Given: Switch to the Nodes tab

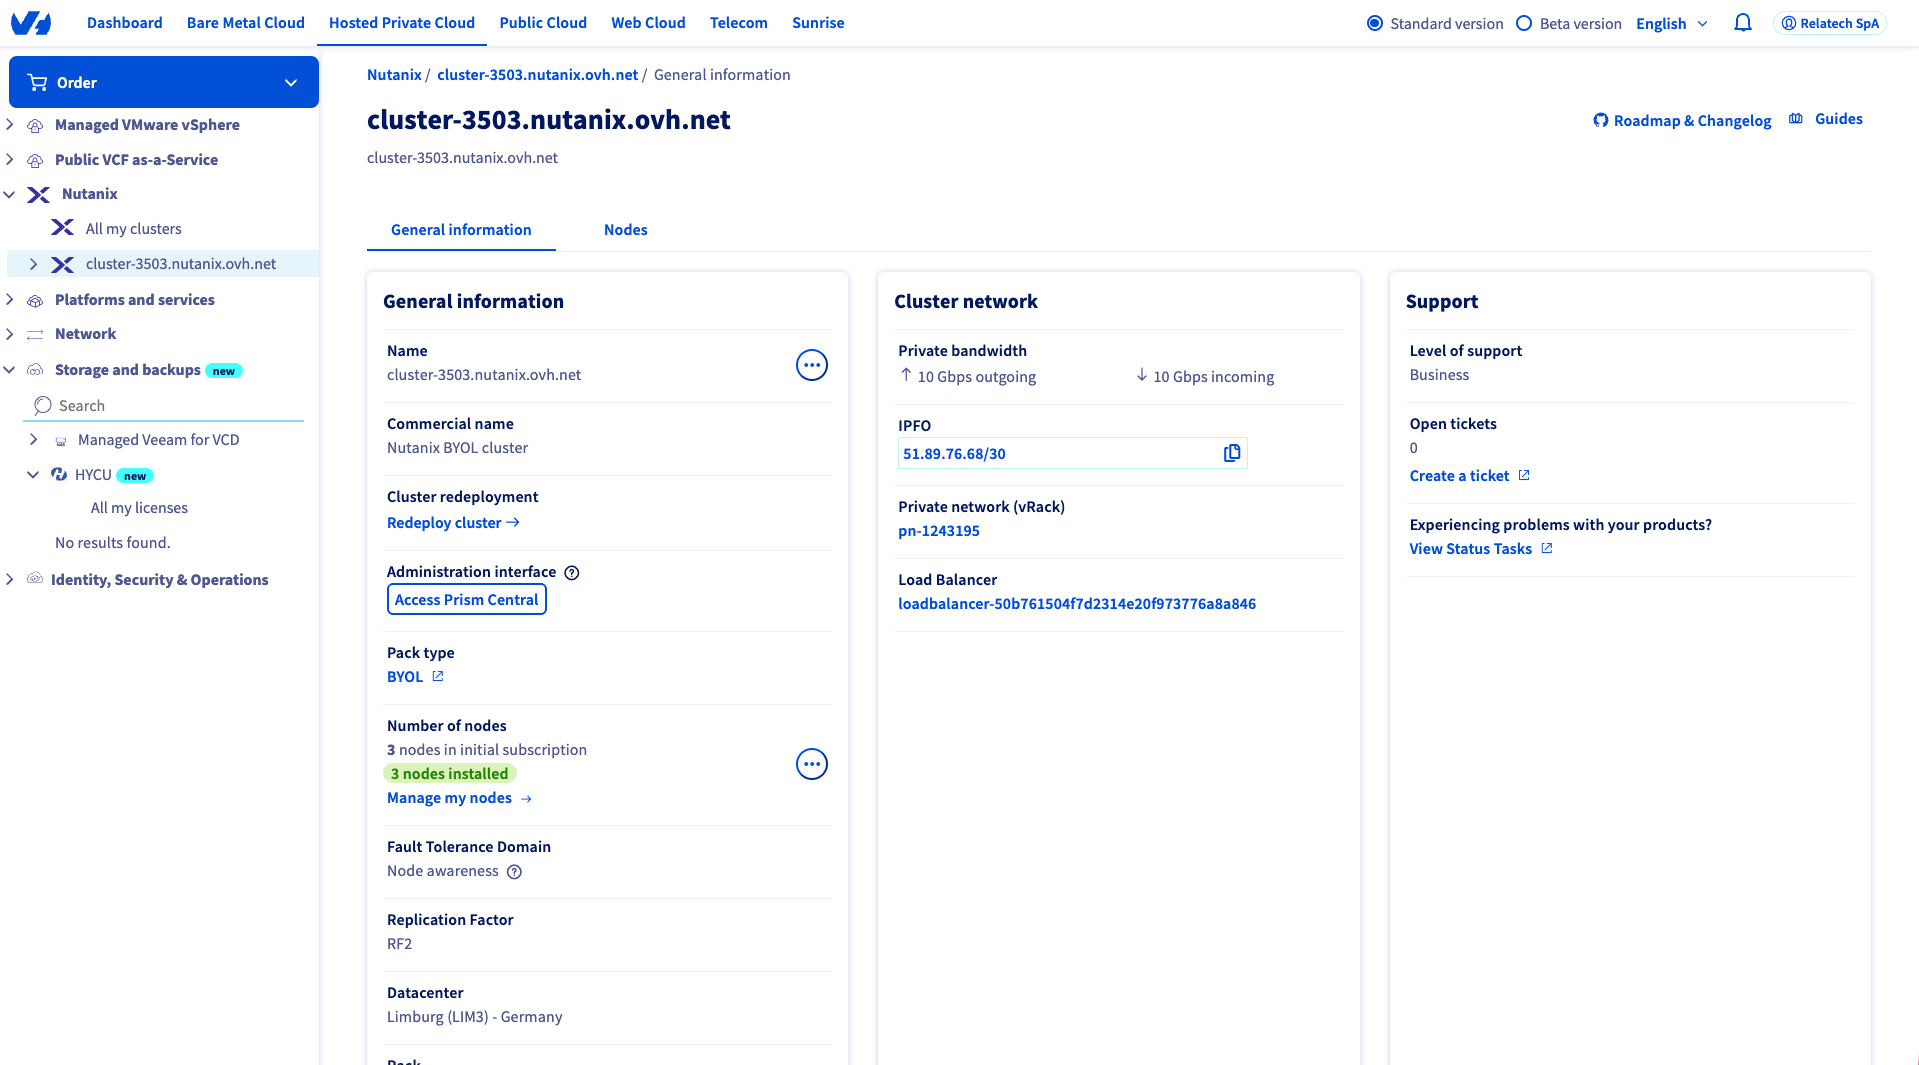Looking at the screenshot, I should [625, 230].
